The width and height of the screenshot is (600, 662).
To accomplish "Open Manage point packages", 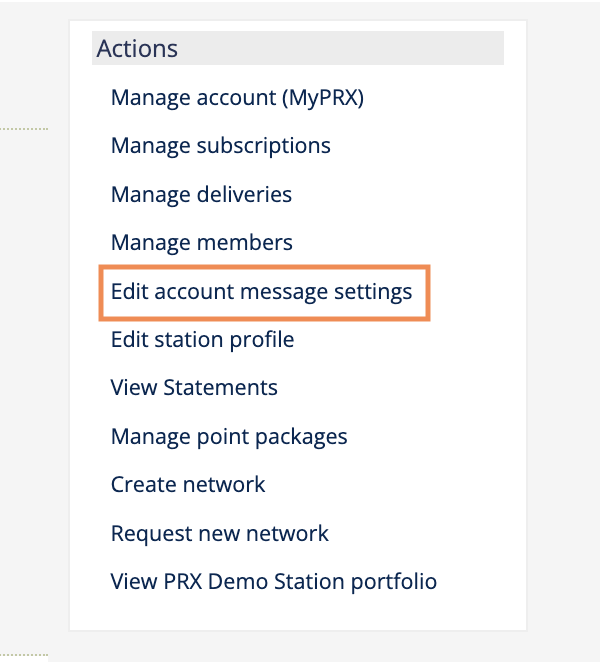I will tap(229, 437).
